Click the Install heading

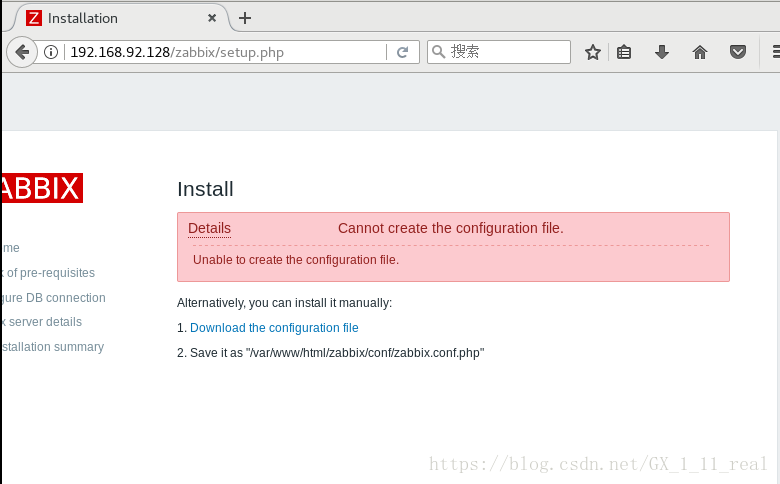(x=205, y=189)
